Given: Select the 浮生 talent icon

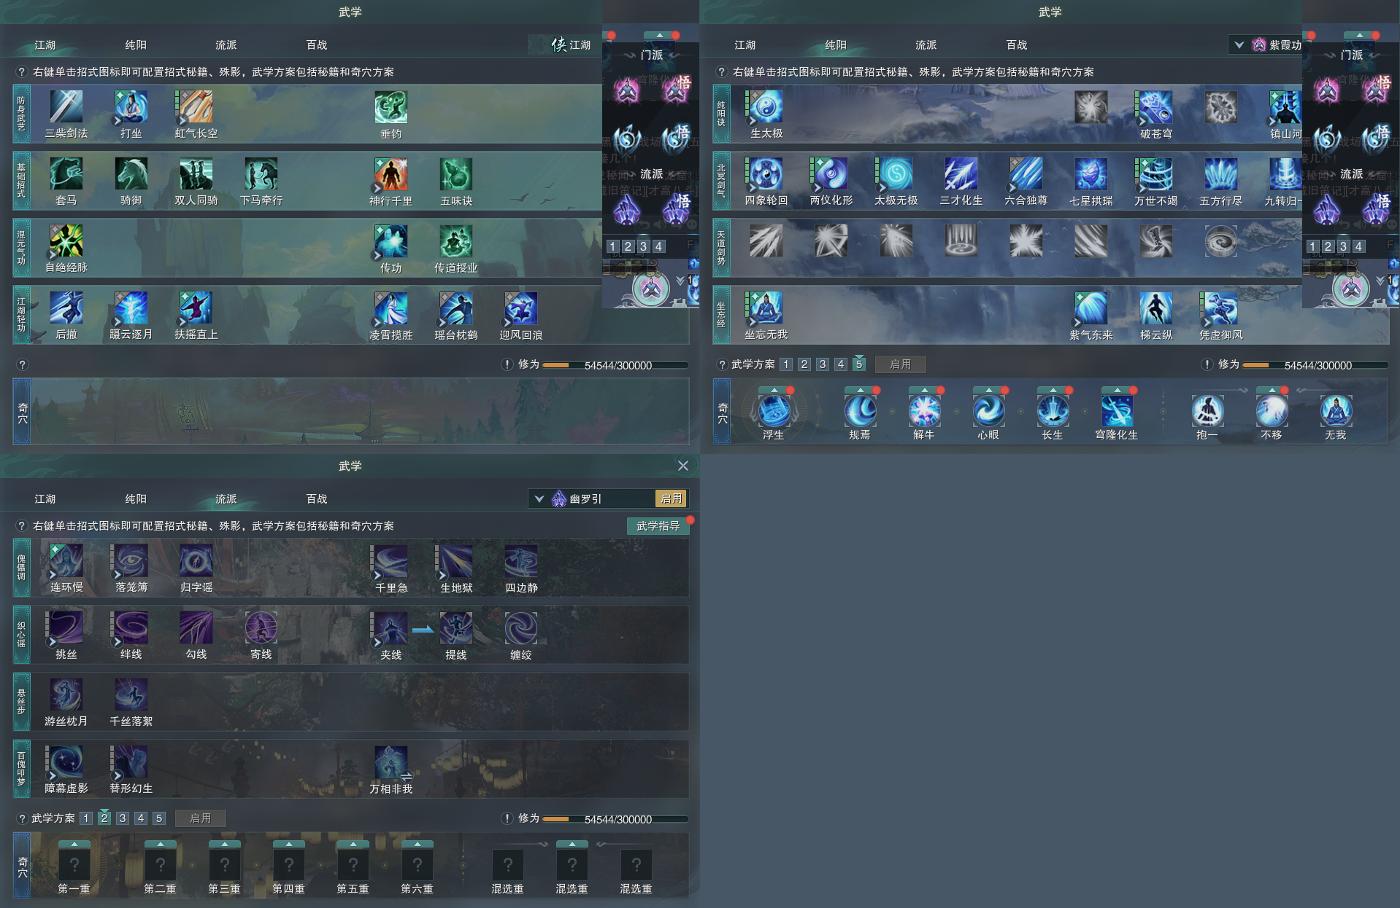Looking at the screenshot, I should click(774, 410).
